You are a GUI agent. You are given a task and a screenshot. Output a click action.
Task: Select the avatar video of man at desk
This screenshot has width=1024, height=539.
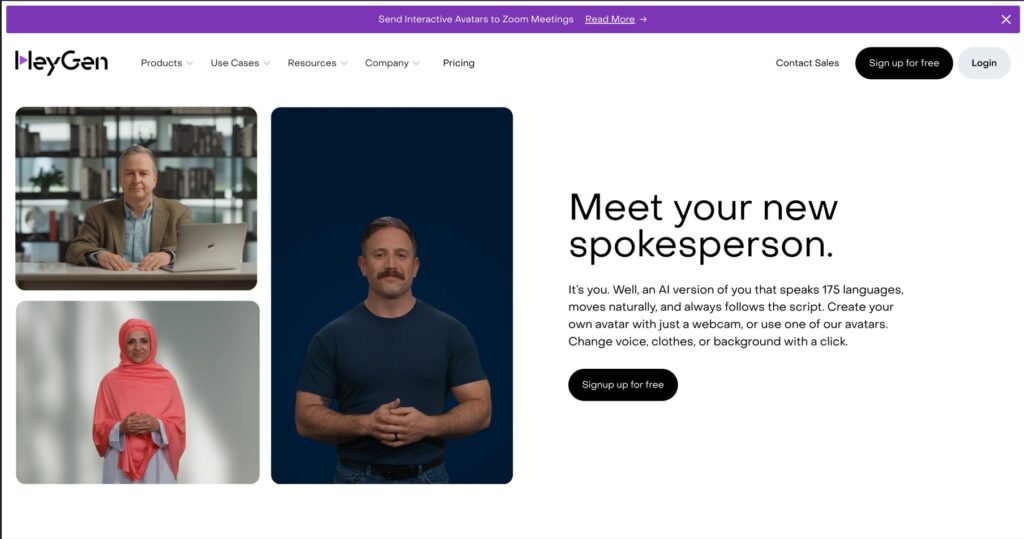coord(136,198)
